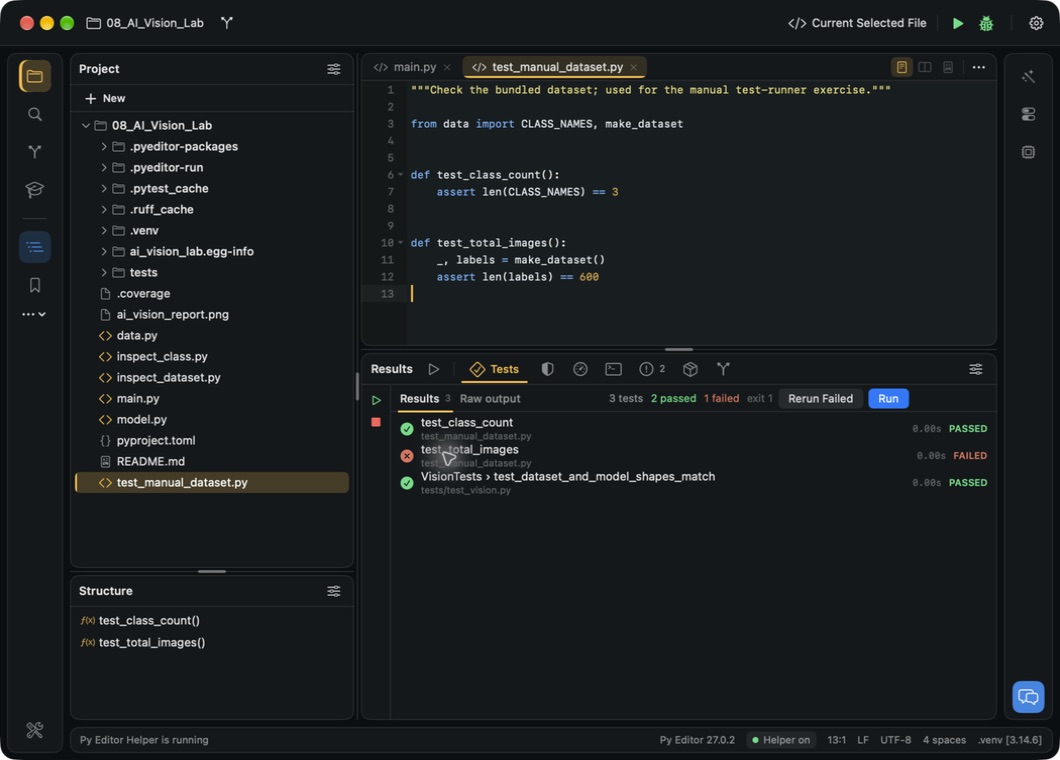Expand the tests folder
The width and height of the screenshot is (1060, 760).
click(103, 272)
